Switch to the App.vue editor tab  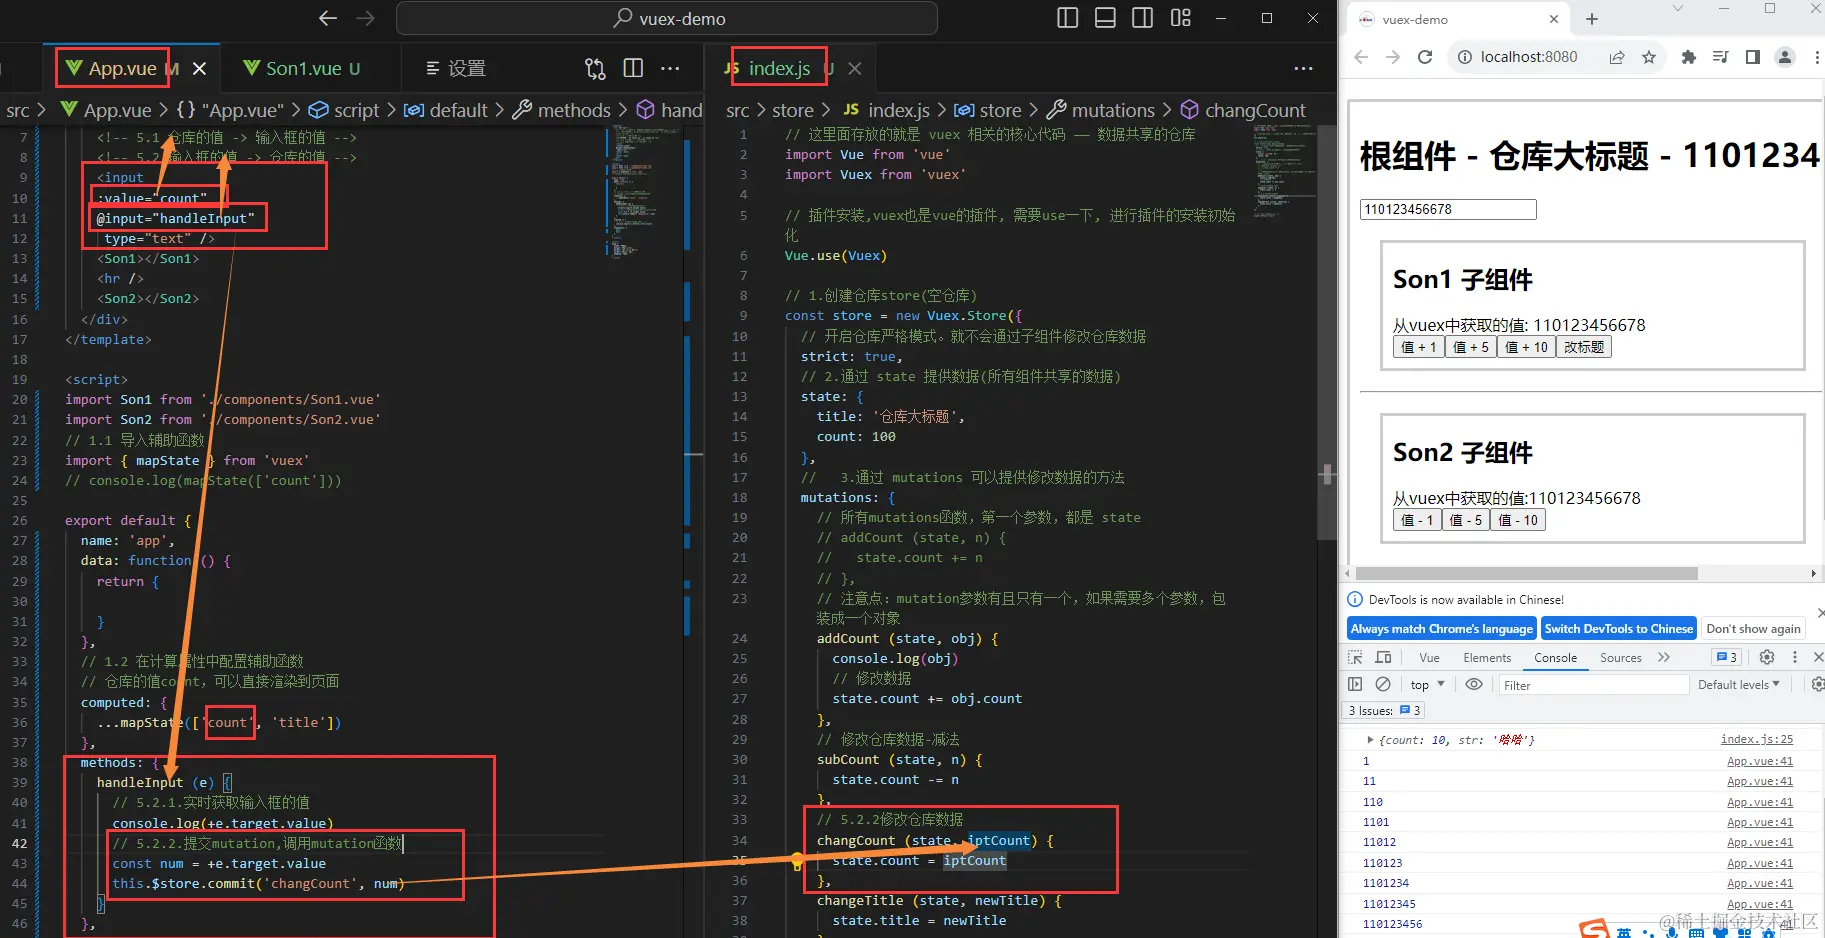(x=123, y=68)
